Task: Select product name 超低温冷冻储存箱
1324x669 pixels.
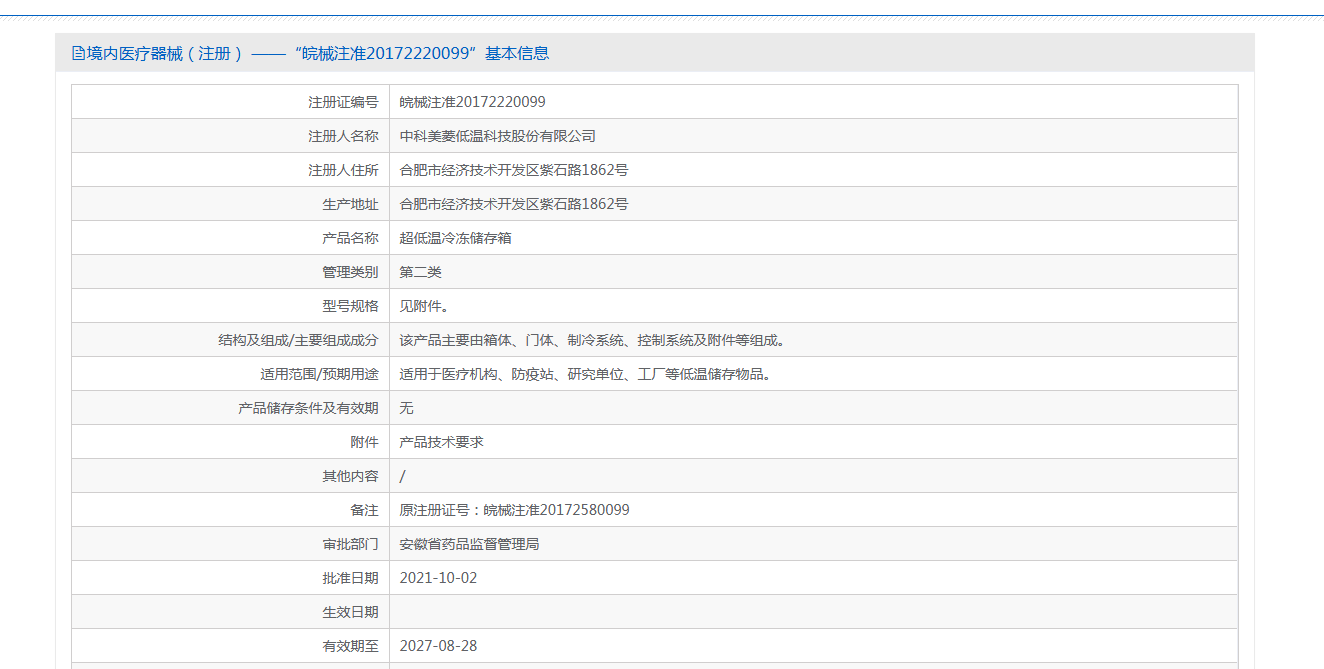Action: pyautogui.click(x=455, y=238)
